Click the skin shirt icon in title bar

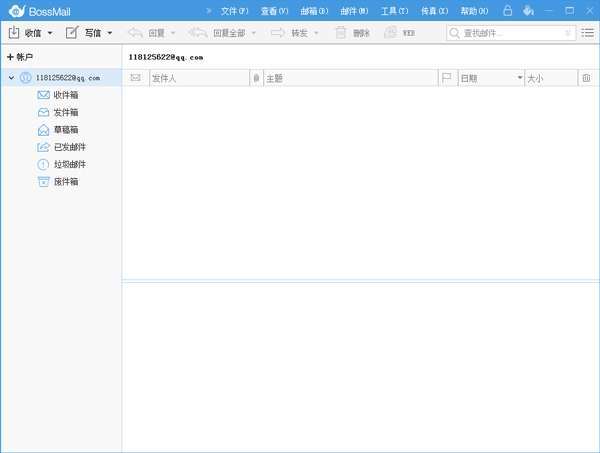pyautogui.click(x=528, y=11)
